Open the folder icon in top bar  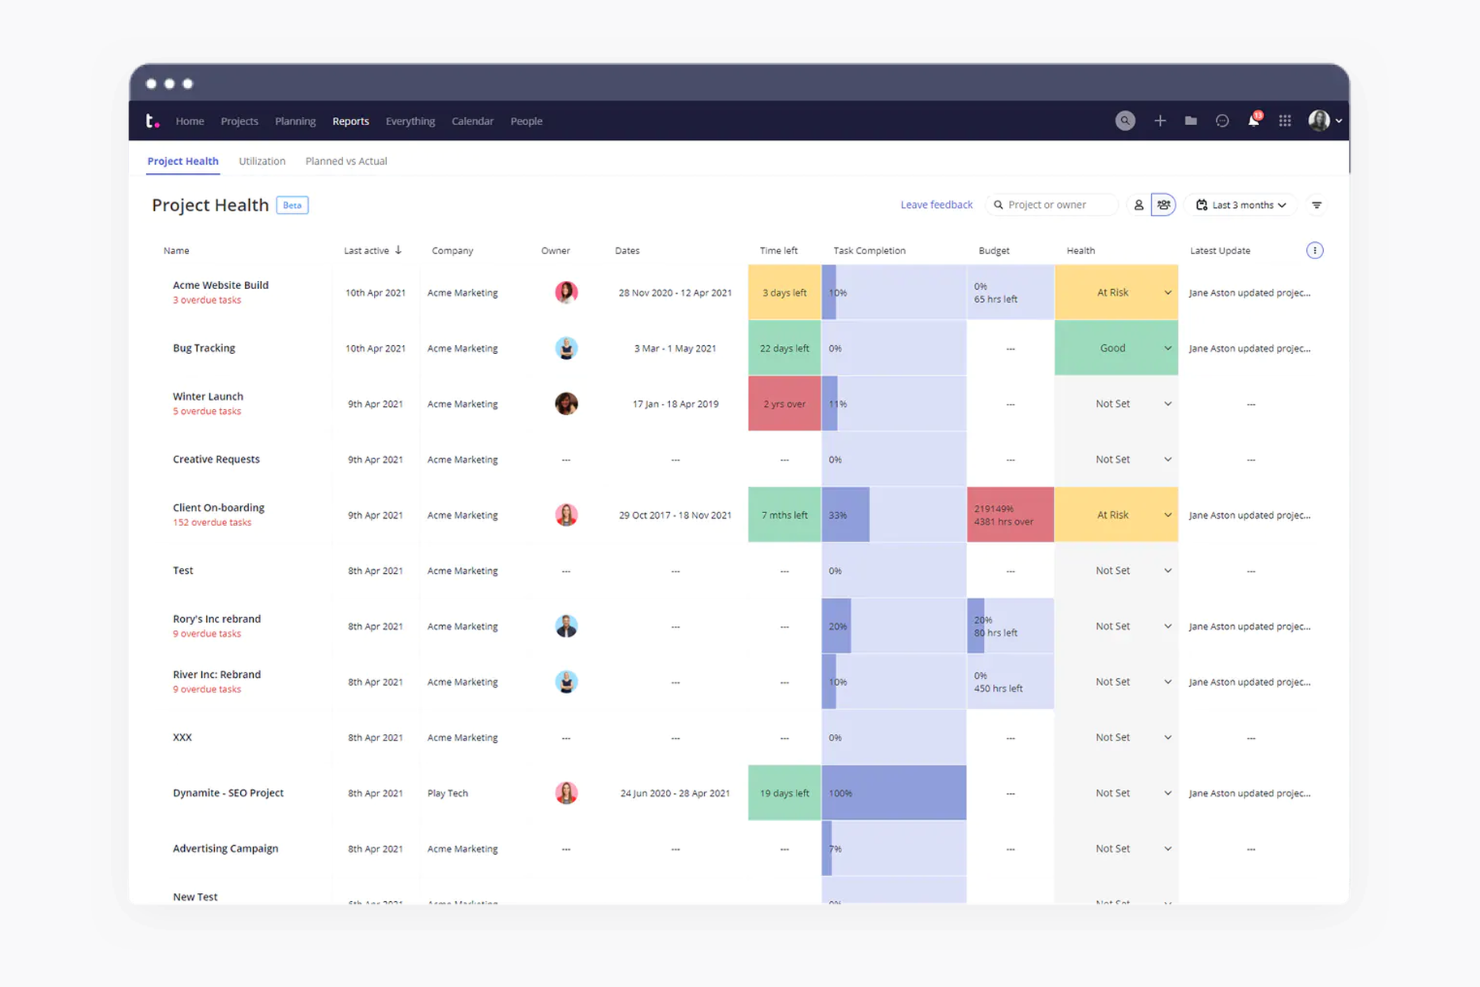tap(1191, 121)
